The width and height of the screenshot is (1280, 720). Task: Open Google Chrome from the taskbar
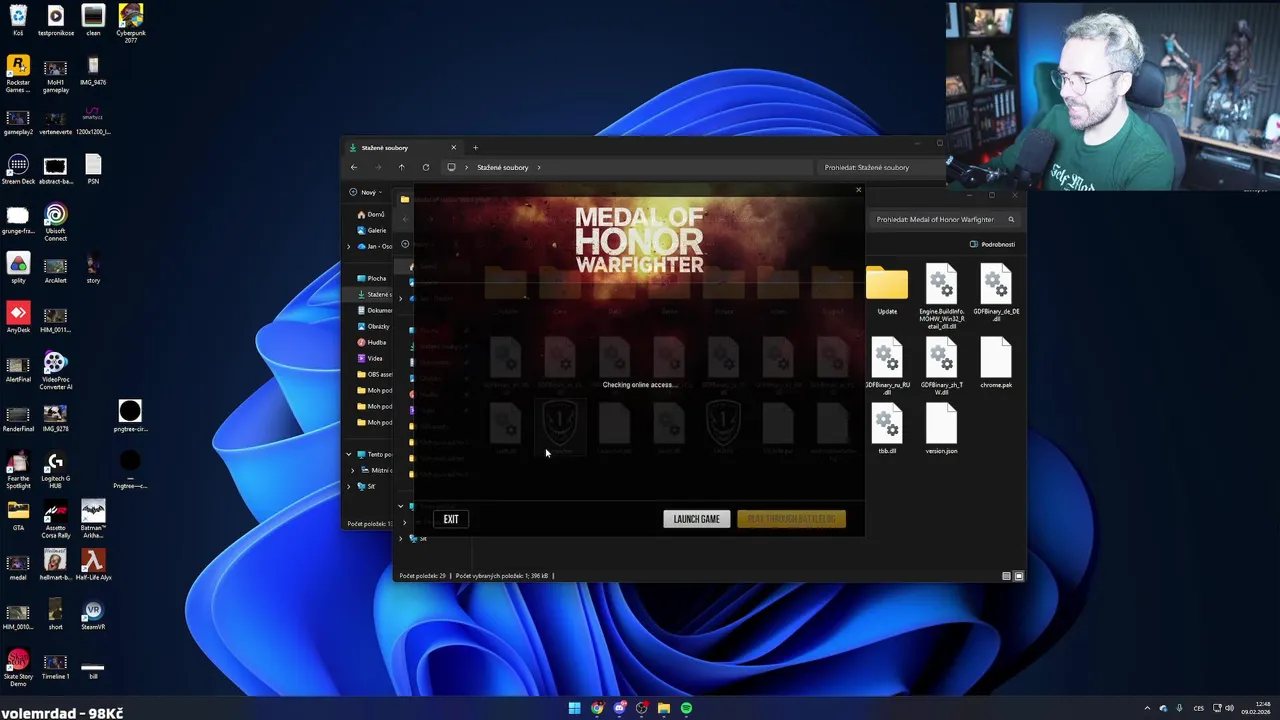coord(597,708)
